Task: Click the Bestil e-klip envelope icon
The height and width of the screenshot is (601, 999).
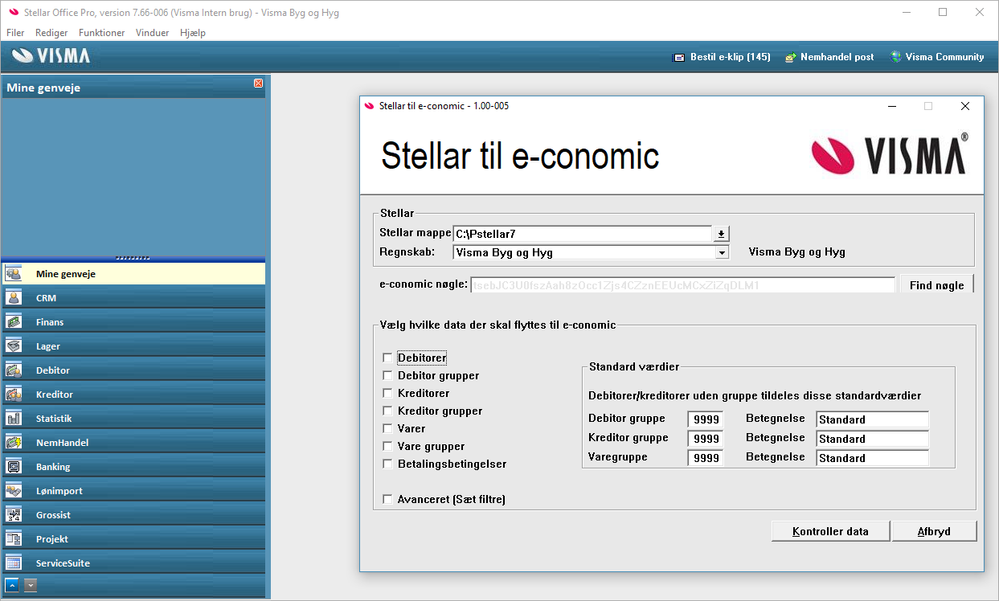Action: click(x=679, y=57)
